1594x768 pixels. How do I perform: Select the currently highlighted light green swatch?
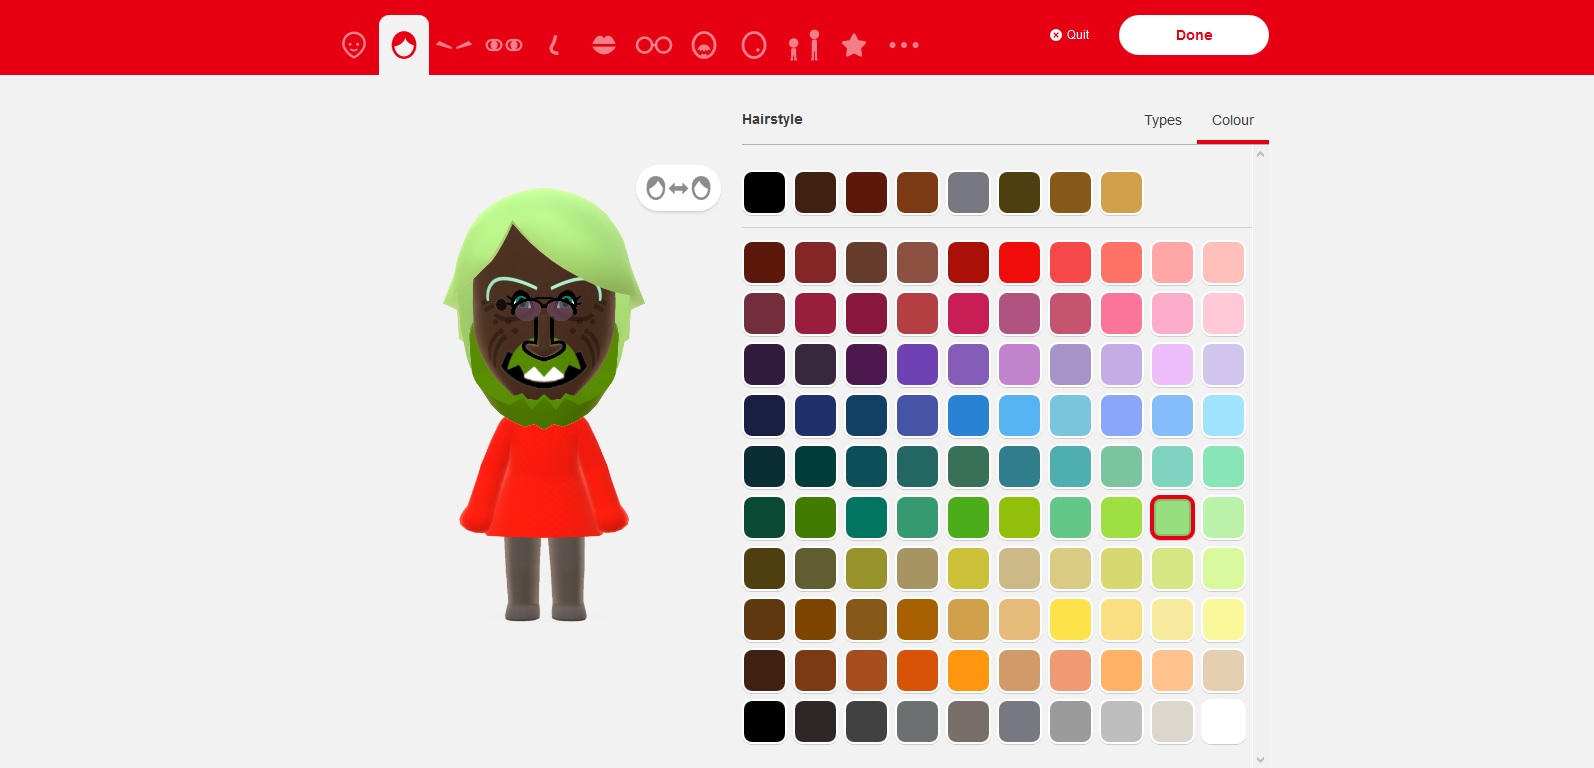click(1173, 518)
